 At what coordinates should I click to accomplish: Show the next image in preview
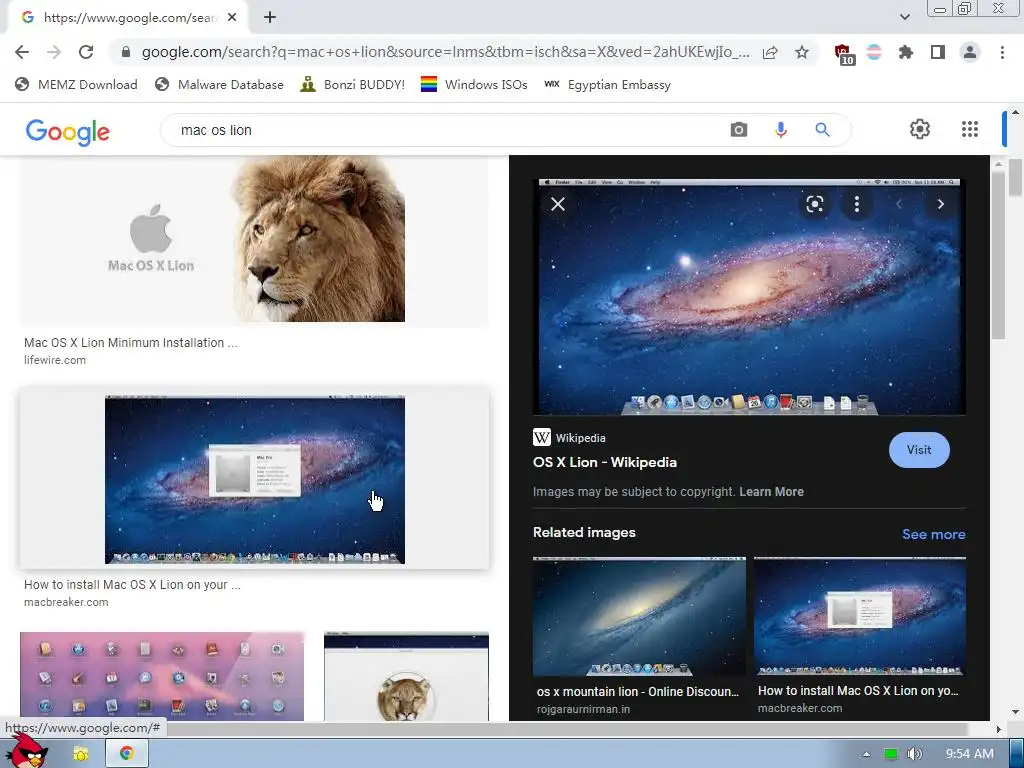pyautogui.click(x=940, y=204)
